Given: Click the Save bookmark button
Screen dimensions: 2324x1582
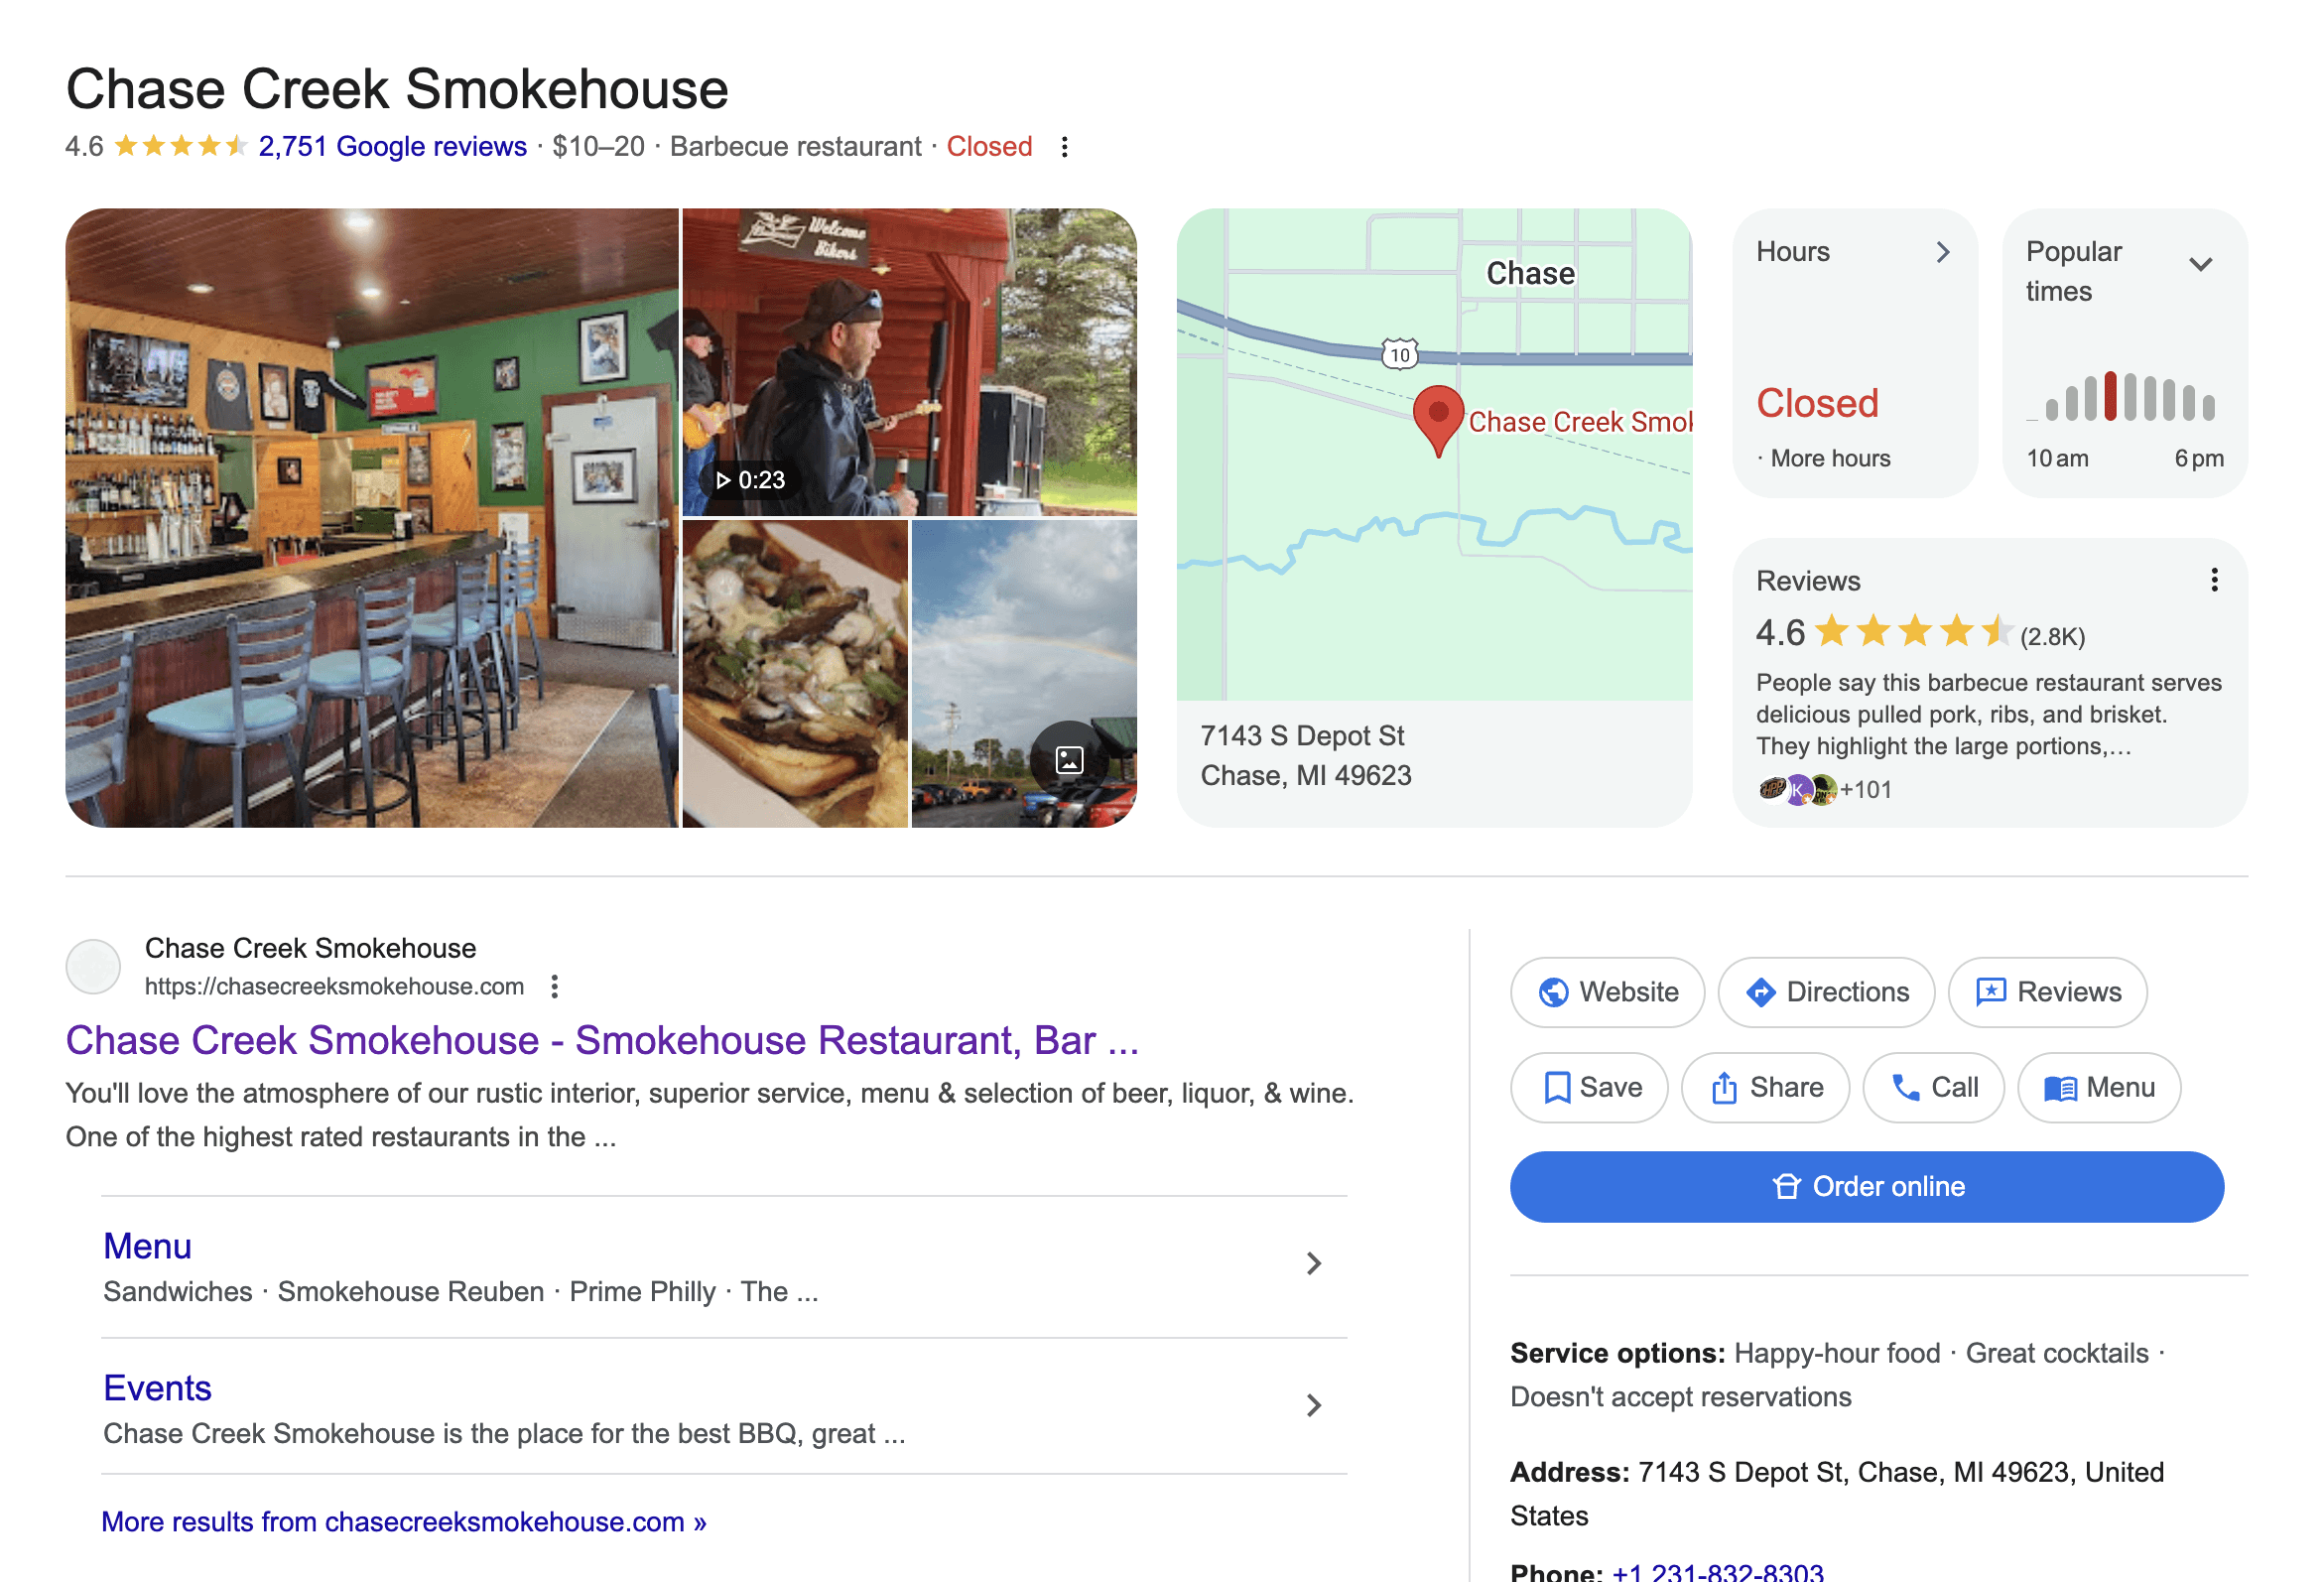Looking at the screenshot, I should 1589,1087.
